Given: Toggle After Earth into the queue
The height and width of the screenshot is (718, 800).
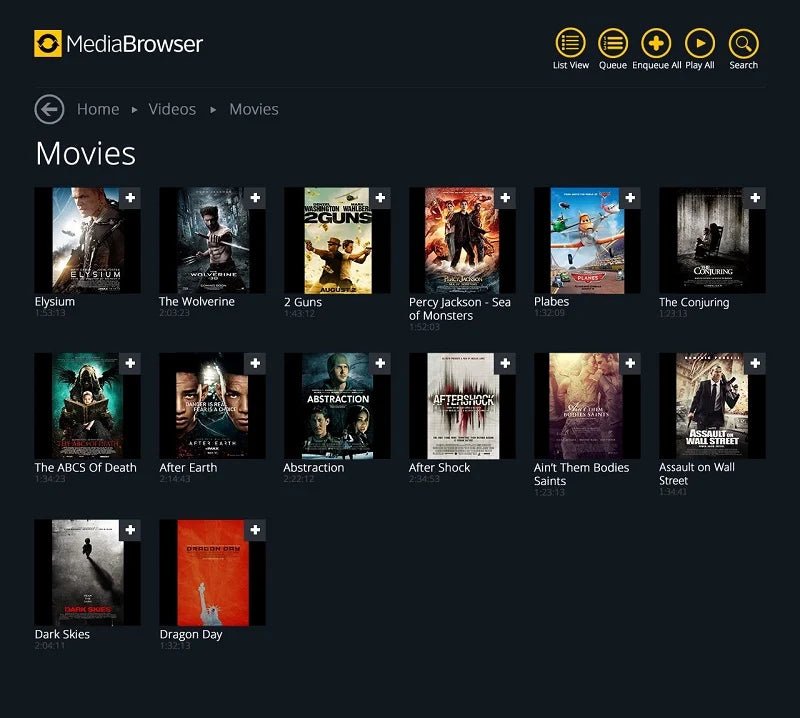Looking at the screenshot, I should coord(256,363).
